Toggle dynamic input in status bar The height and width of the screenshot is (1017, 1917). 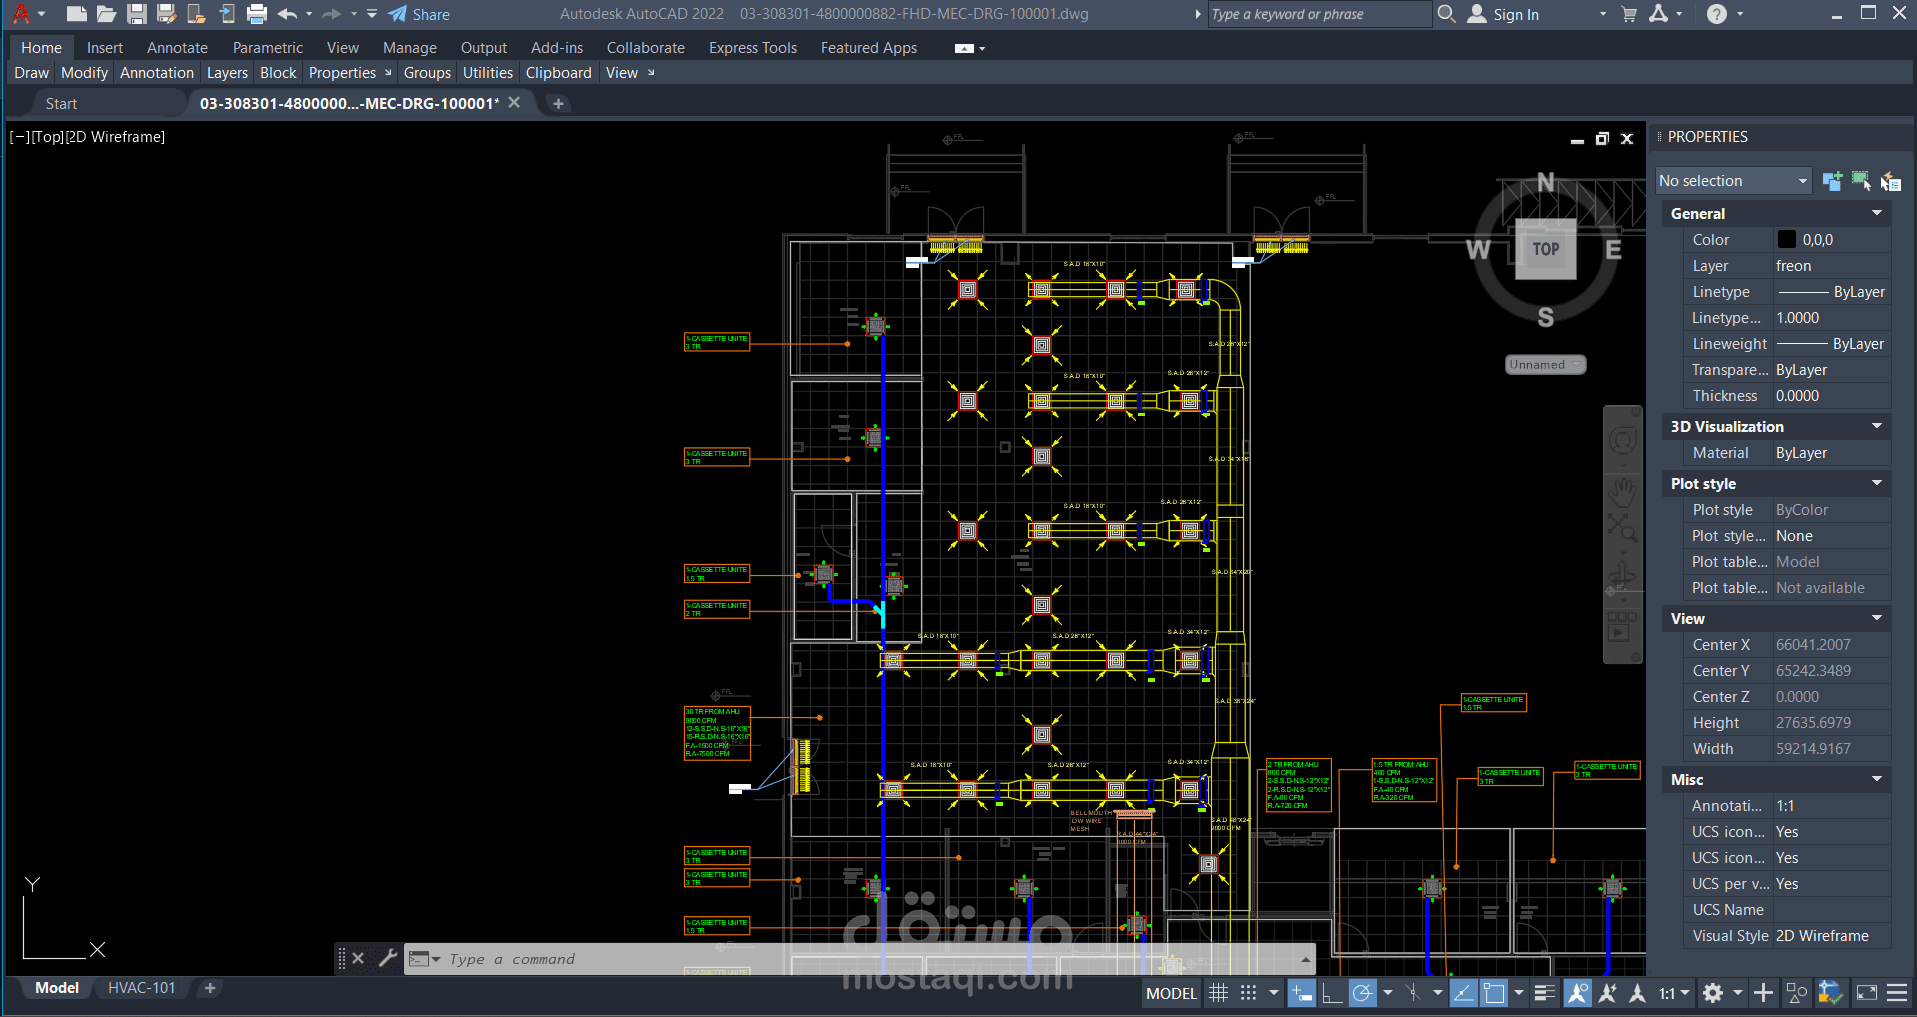coord(1301,993)
